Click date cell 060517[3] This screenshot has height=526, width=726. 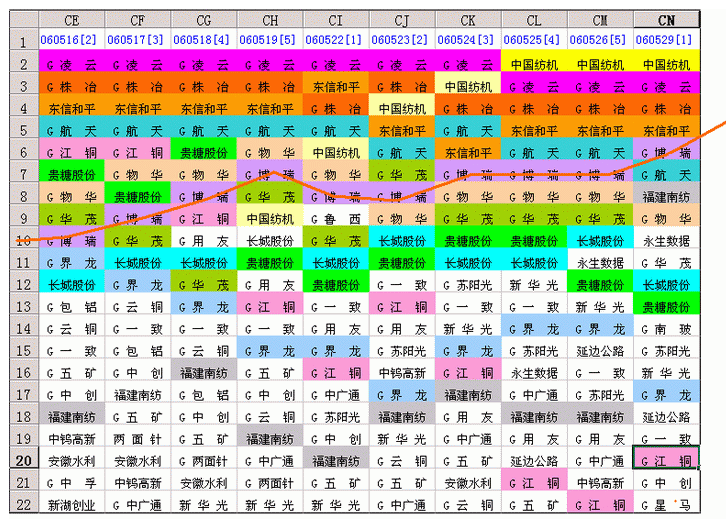pyautogui.click(x=138, y=40)
